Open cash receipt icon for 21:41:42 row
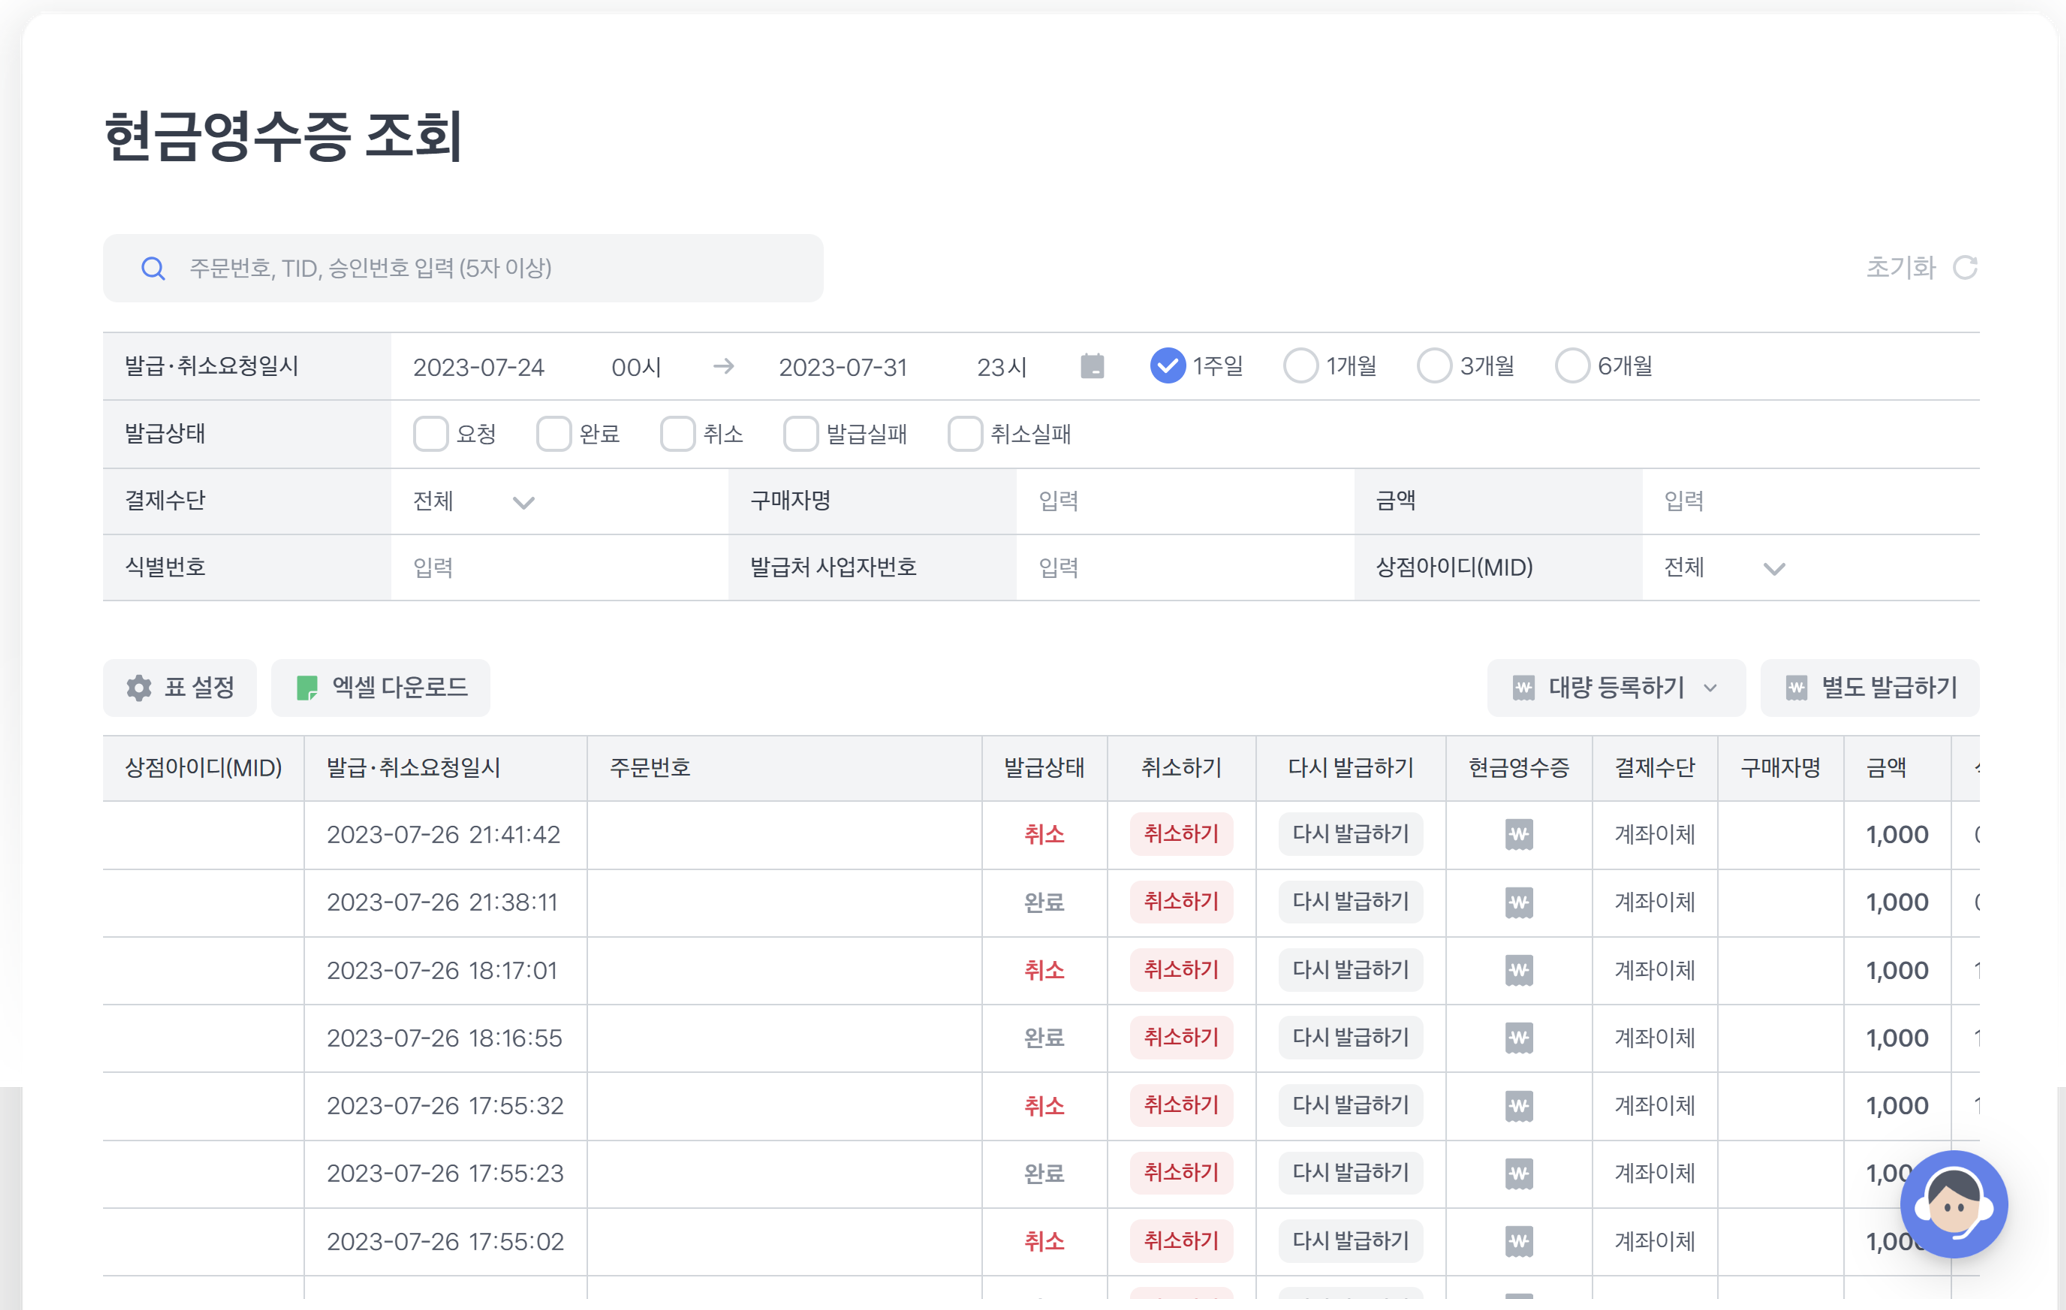Screen dimensions: 2066x1310 point(1518,834)
